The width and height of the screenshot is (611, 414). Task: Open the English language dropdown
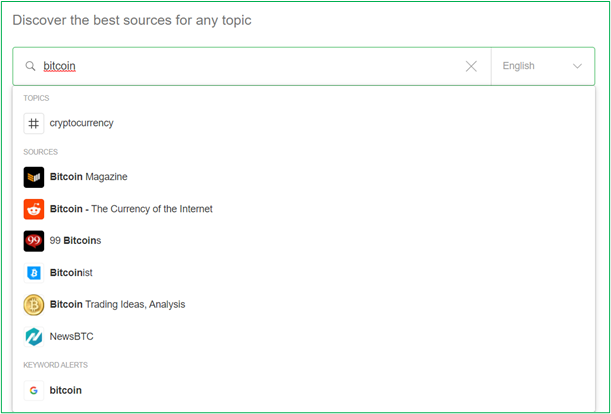pos(543,66)
